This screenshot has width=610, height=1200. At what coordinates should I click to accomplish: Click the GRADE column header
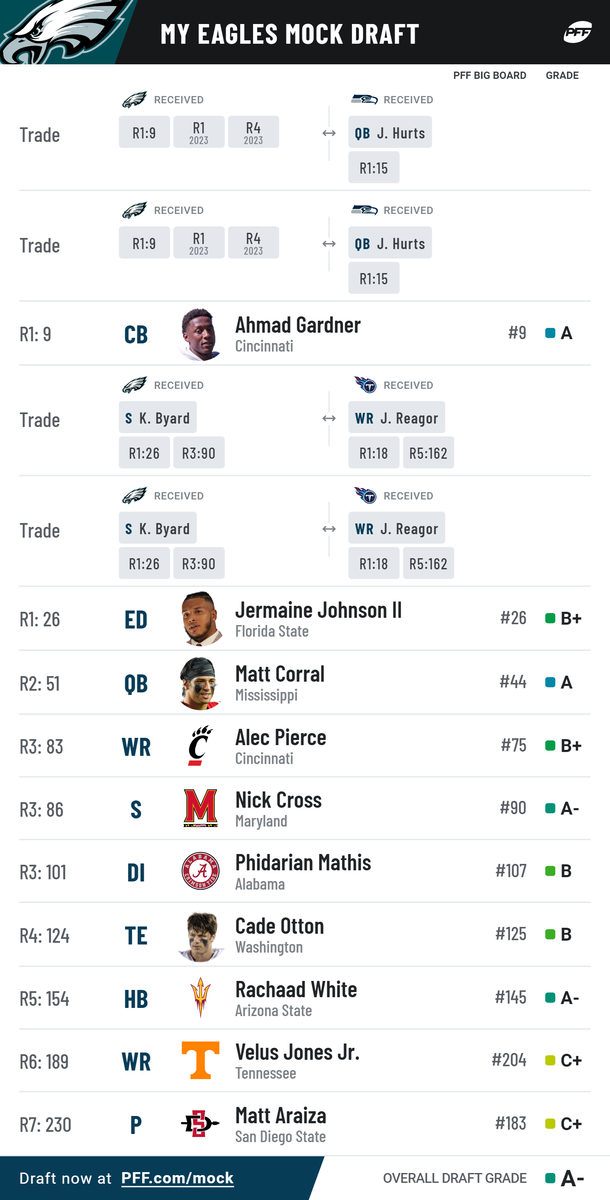[562, 75]
